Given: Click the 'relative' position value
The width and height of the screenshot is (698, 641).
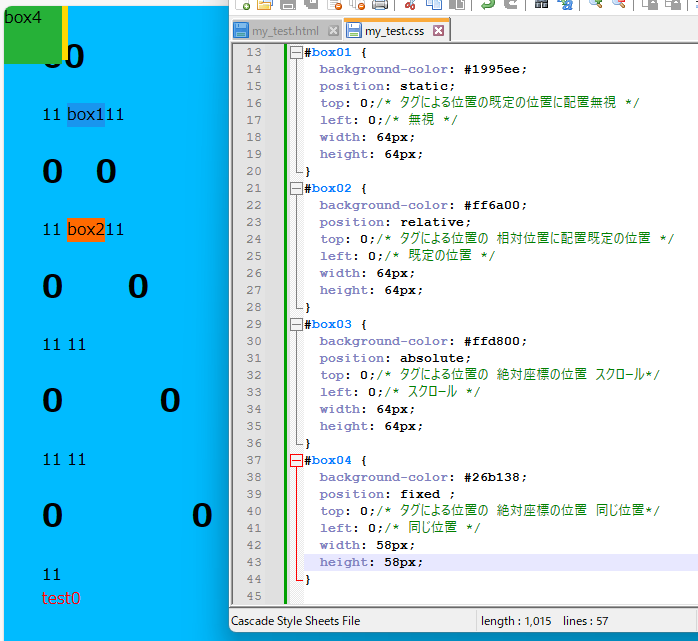Looking at the screenshot, I should pyautogui.click(x=432, y=222).
